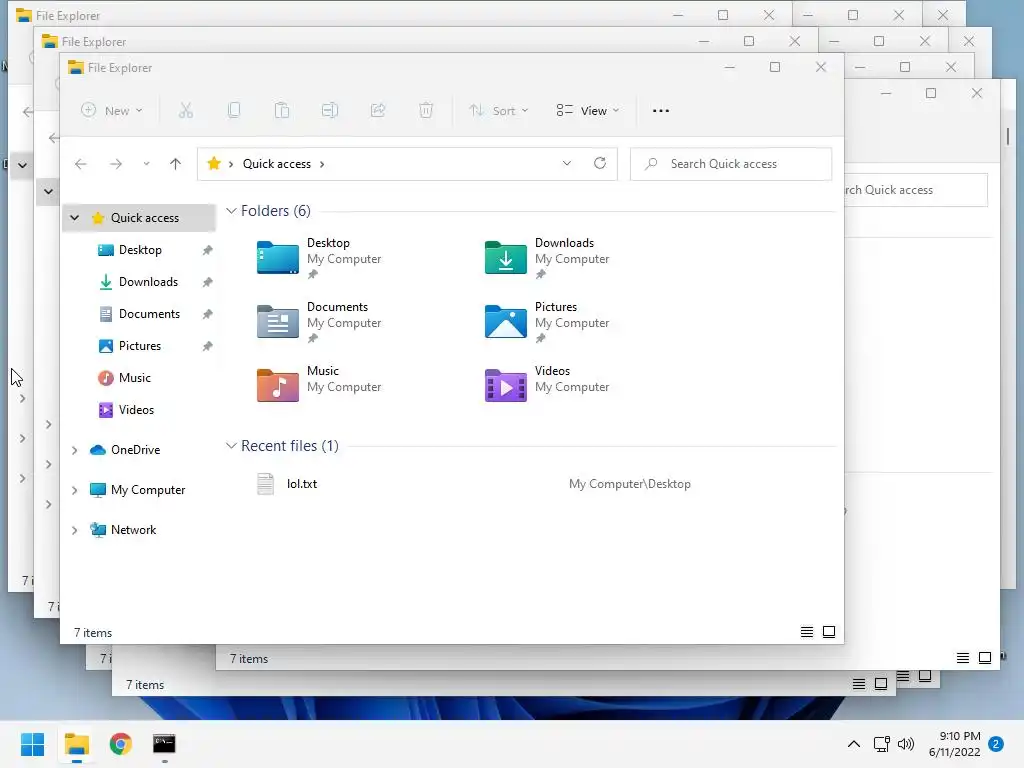
Task: Select Pictures in the navigation pane
Action: tap(140, 345)
